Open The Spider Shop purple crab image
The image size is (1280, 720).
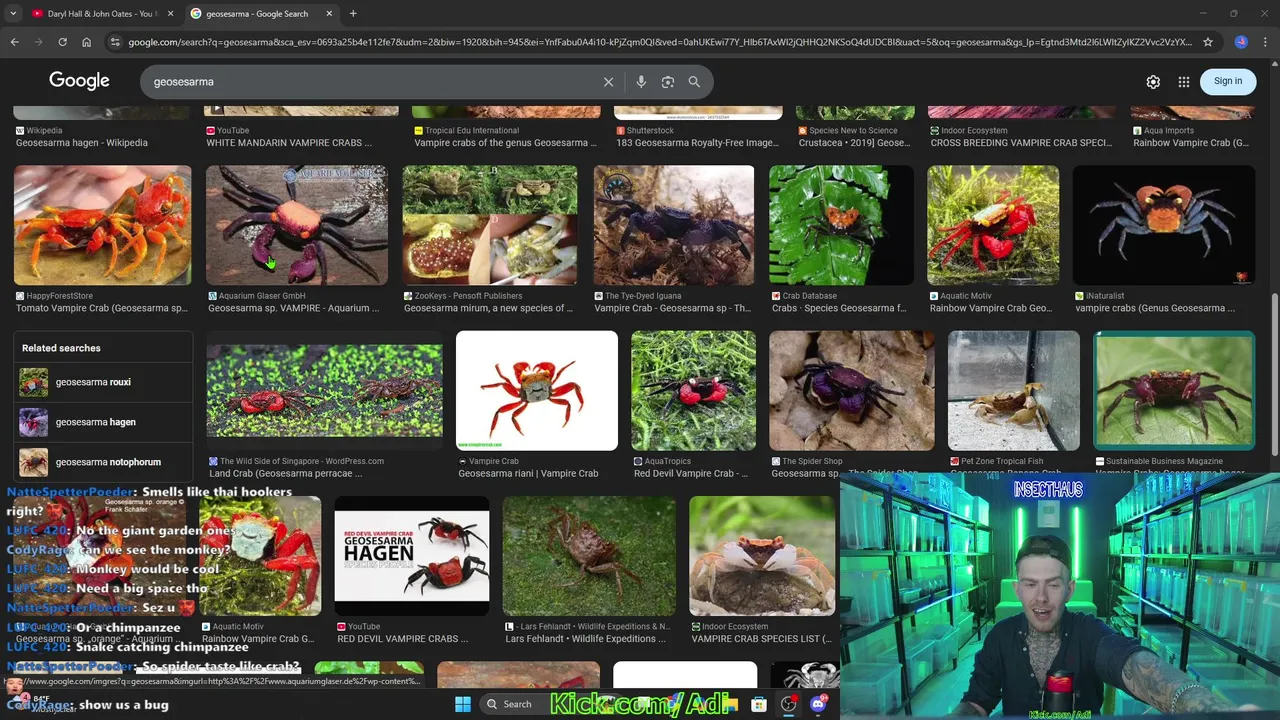(x=852, y=391)
